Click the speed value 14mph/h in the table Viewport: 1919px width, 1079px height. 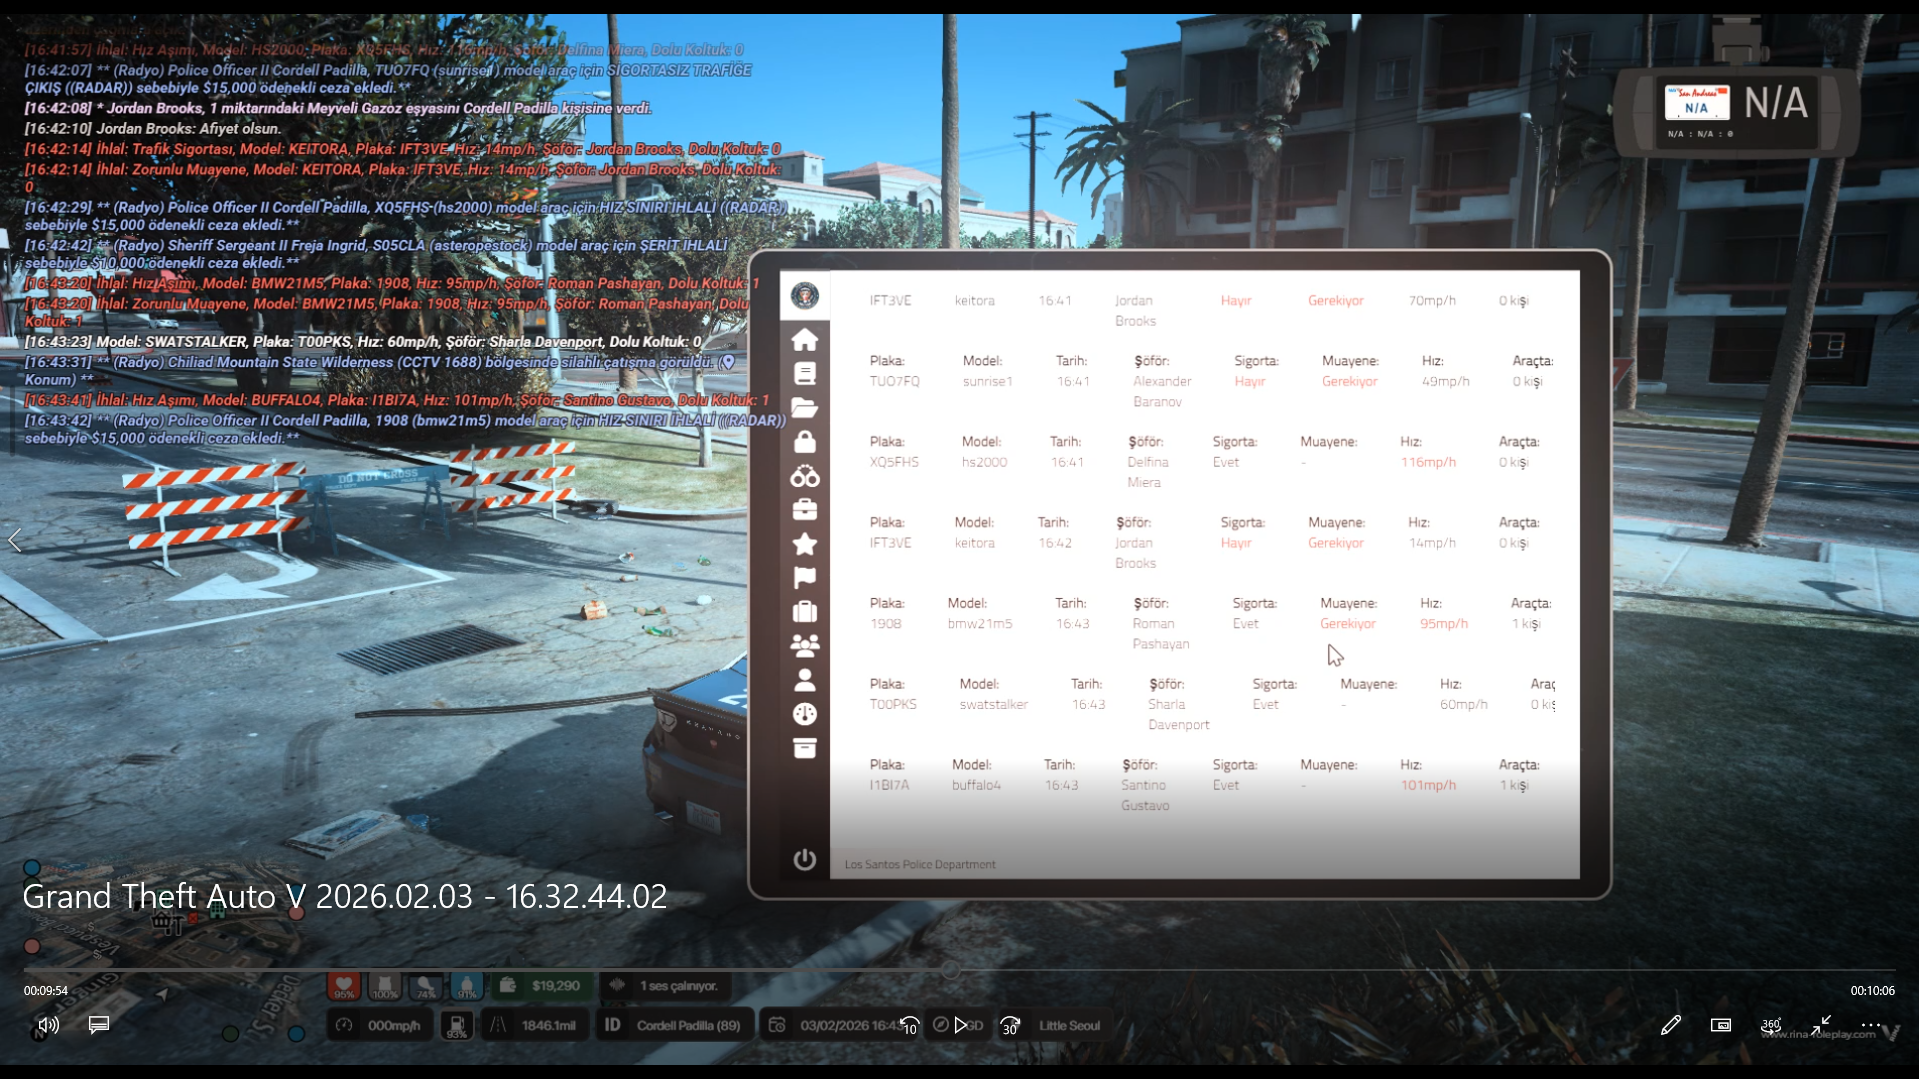[x=1432, y=543]
